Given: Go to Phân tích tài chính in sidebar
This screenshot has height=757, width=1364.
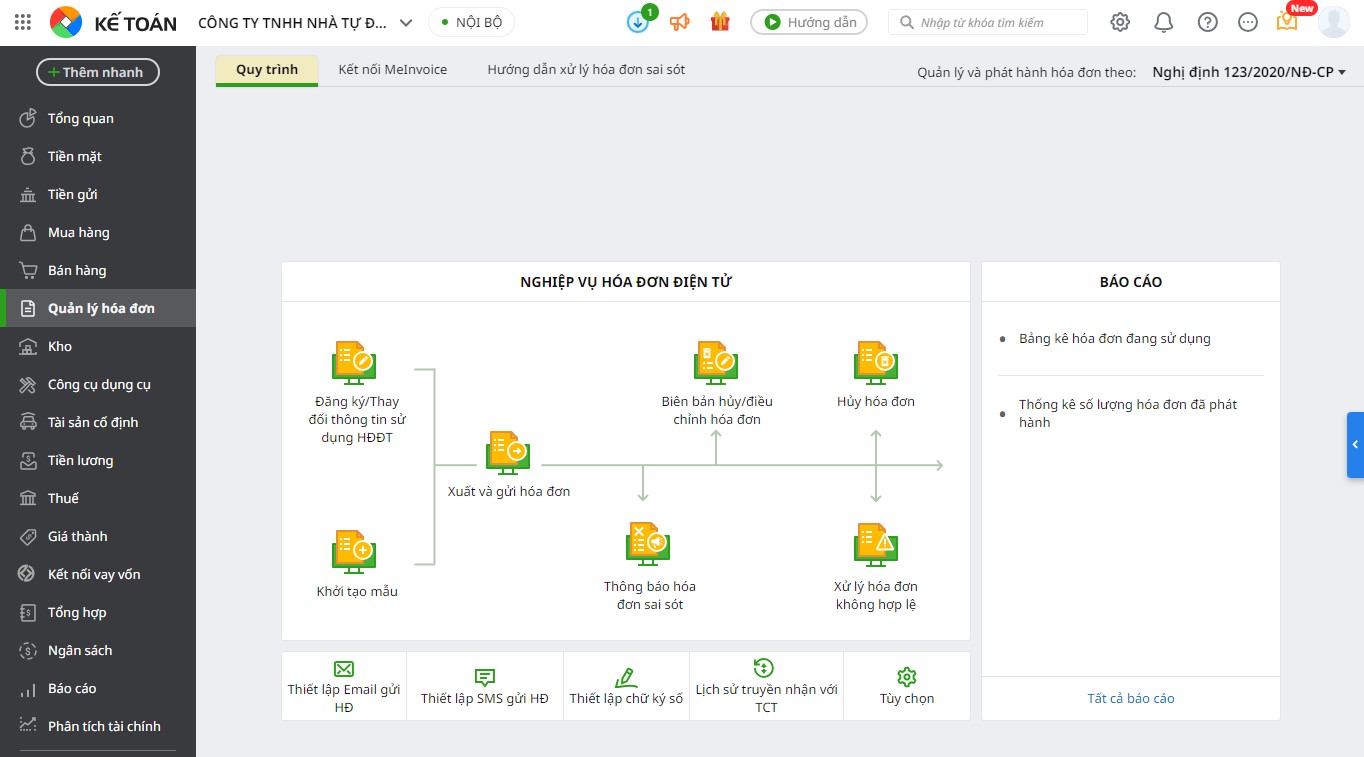Looking at the screenshot, I should point(98,726).
